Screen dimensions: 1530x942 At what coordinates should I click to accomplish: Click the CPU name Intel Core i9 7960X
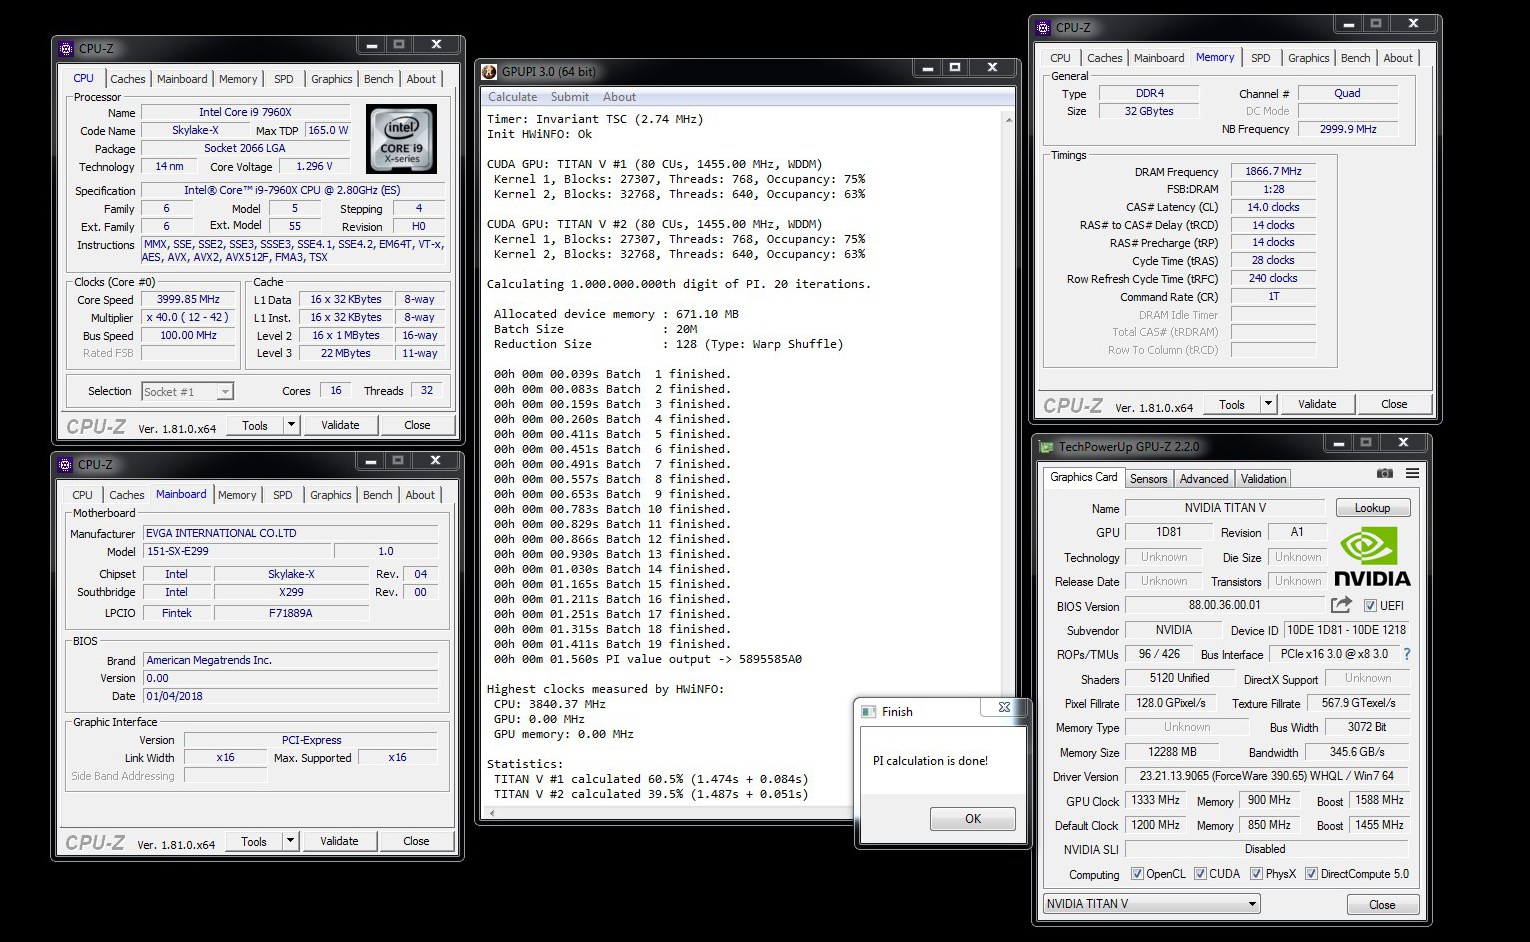point(245,112)
